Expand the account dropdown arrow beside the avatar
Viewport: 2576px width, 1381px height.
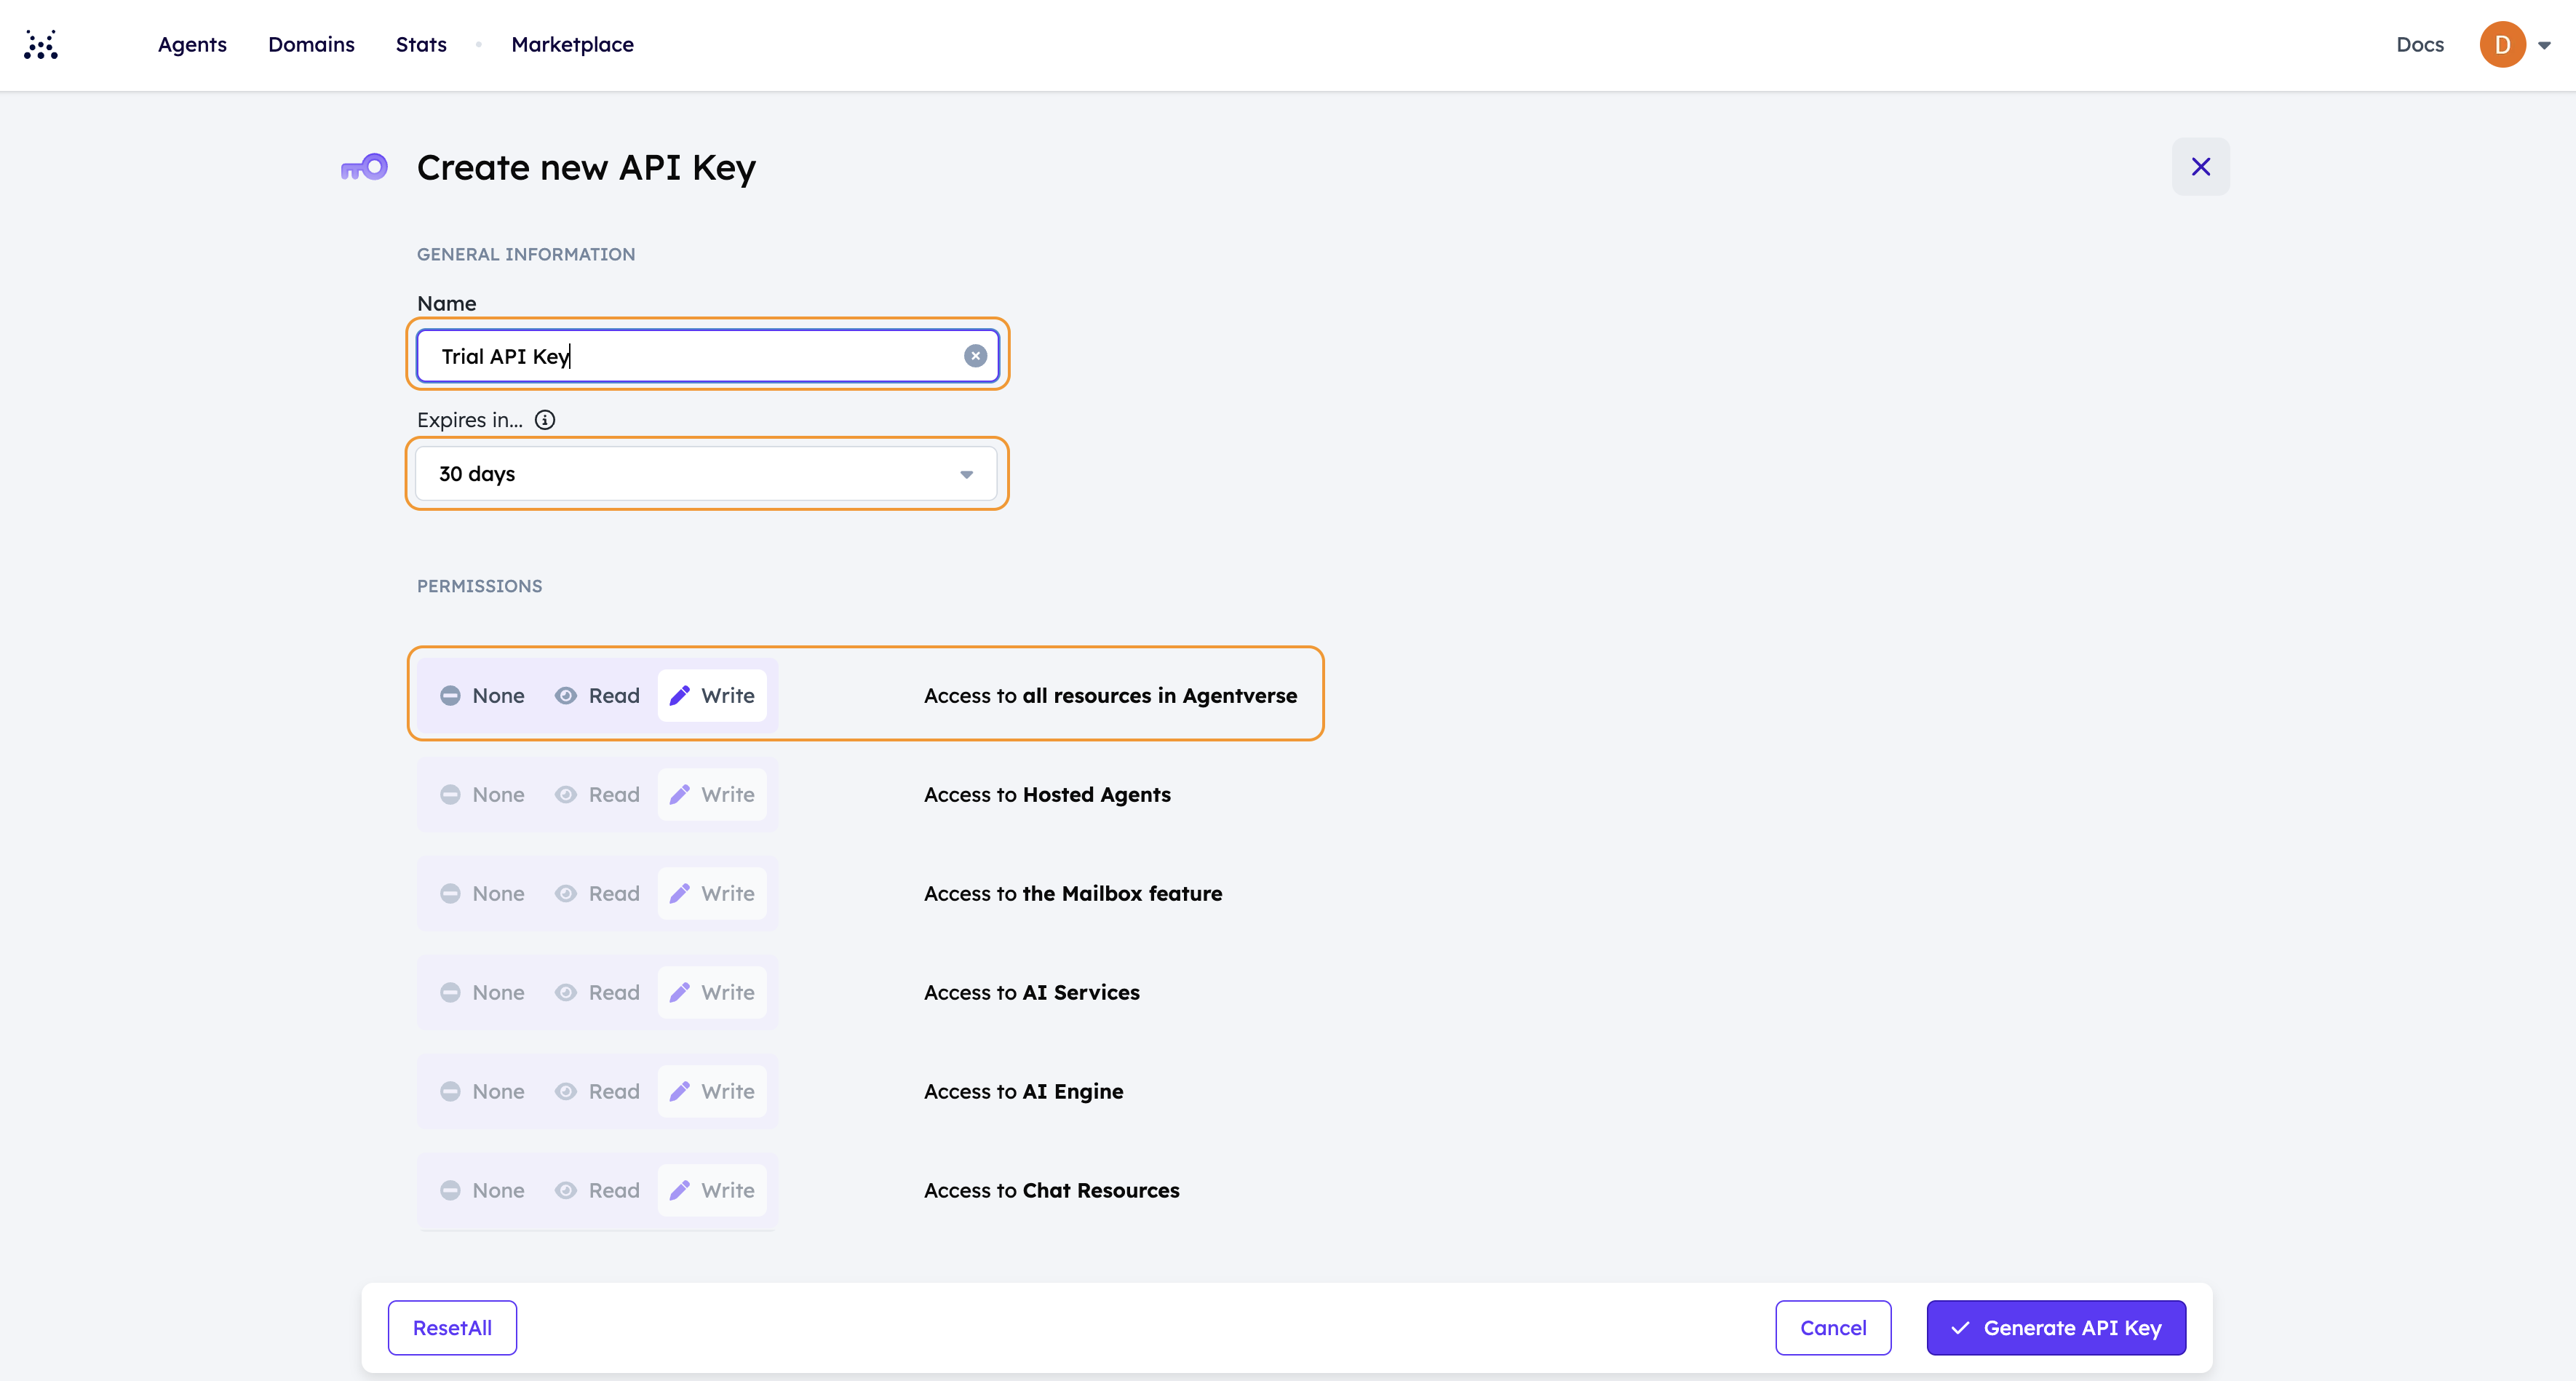coord(2544,45)
